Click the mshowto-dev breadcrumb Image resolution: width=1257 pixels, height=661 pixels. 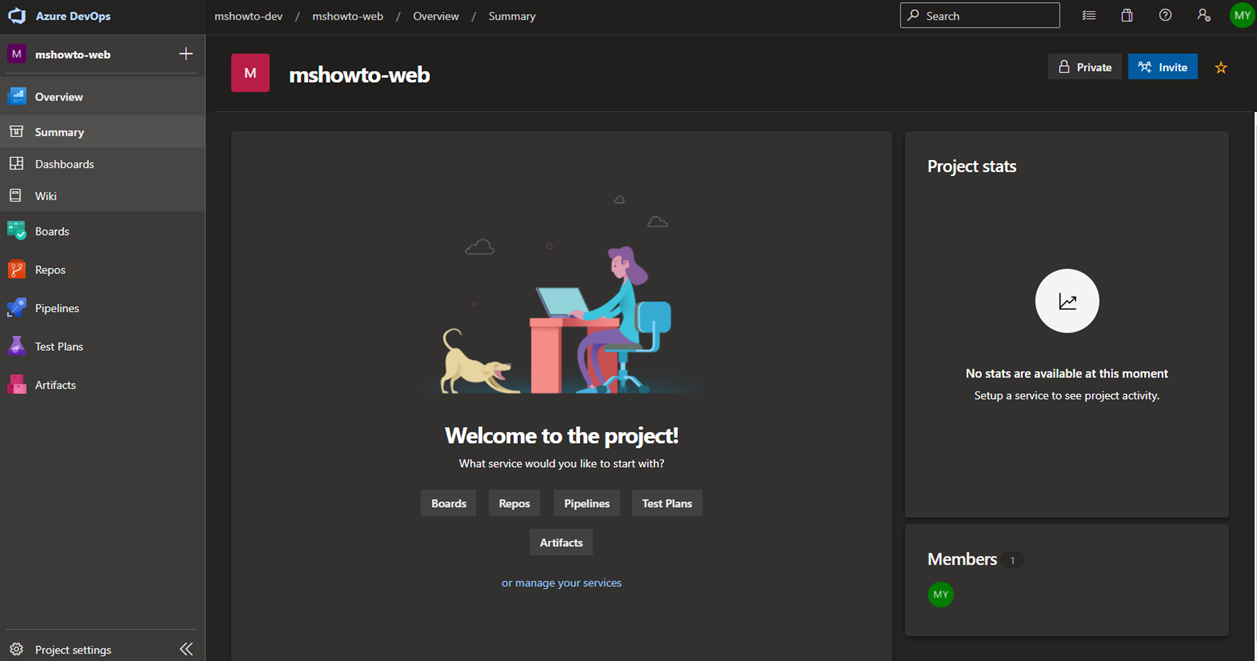tap(248, 16)
